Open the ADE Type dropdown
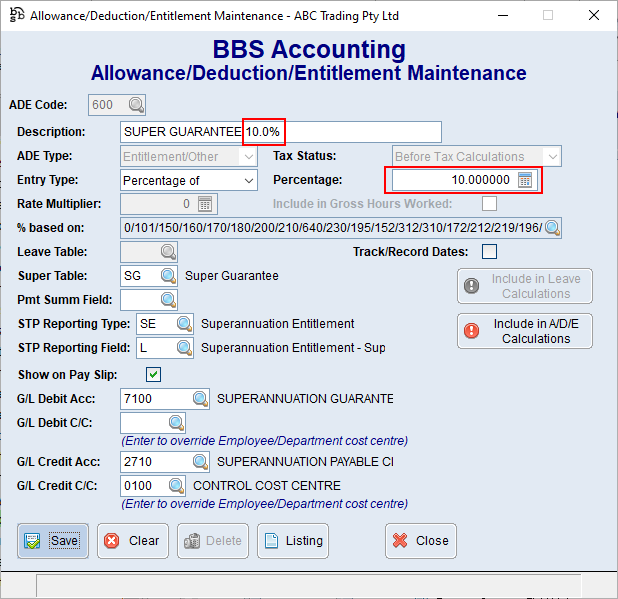The width and height of the screenshot is (618, 599). pyautogui.click(x=249, y=156)
